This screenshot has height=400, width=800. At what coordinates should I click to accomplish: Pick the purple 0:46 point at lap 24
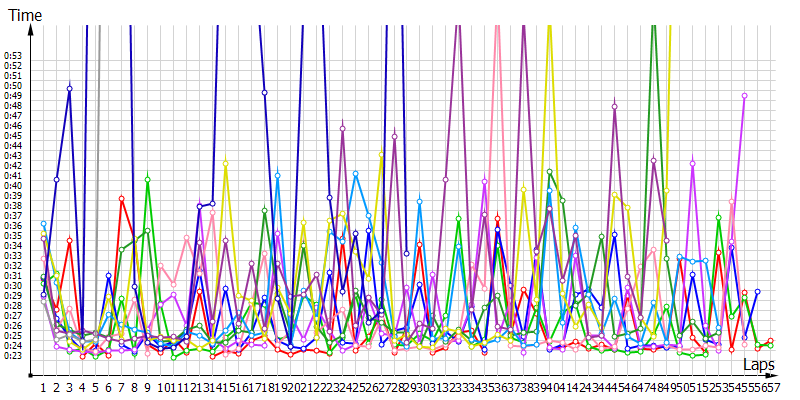click(343, 127)
